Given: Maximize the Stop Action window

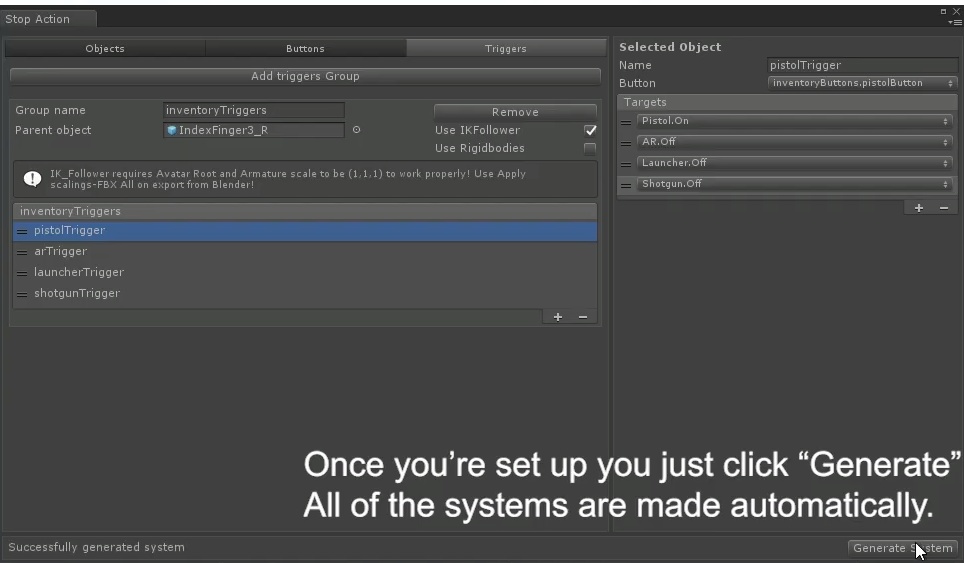Looking at the screenshot, I should (x=943, y=11).
